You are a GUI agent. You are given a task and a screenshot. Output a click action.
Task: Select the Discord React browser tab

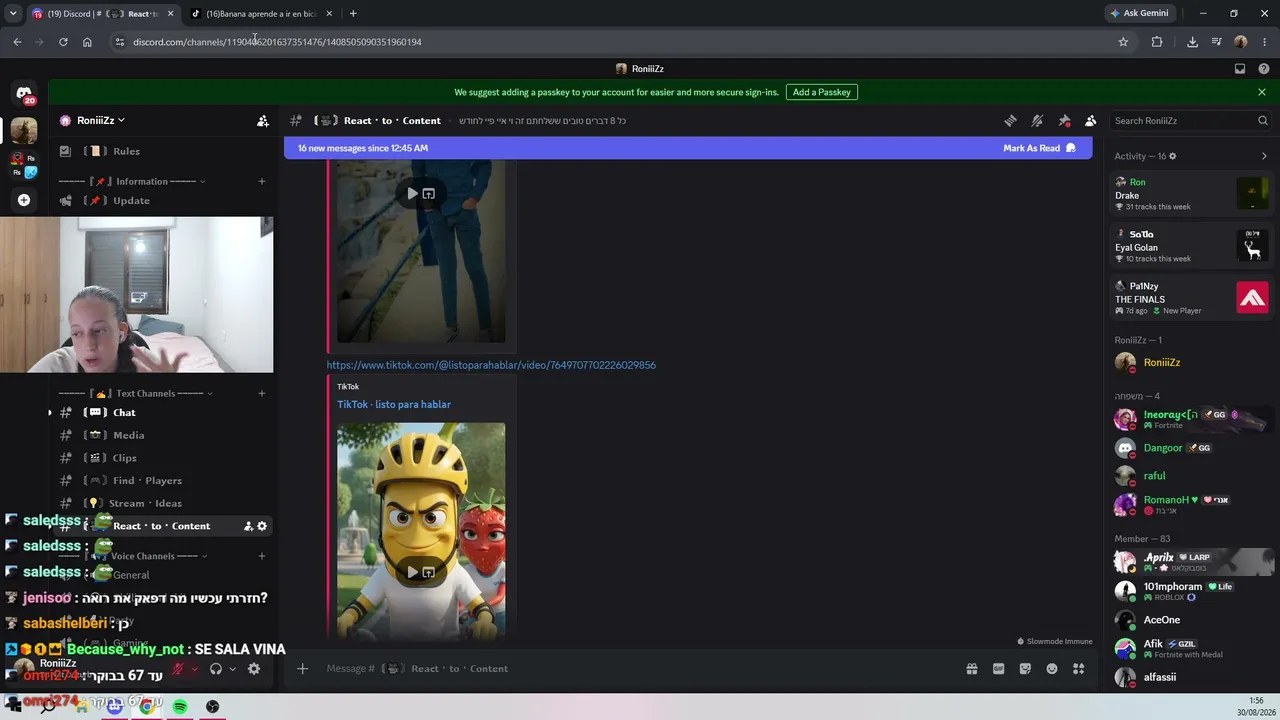pos(103,14)
